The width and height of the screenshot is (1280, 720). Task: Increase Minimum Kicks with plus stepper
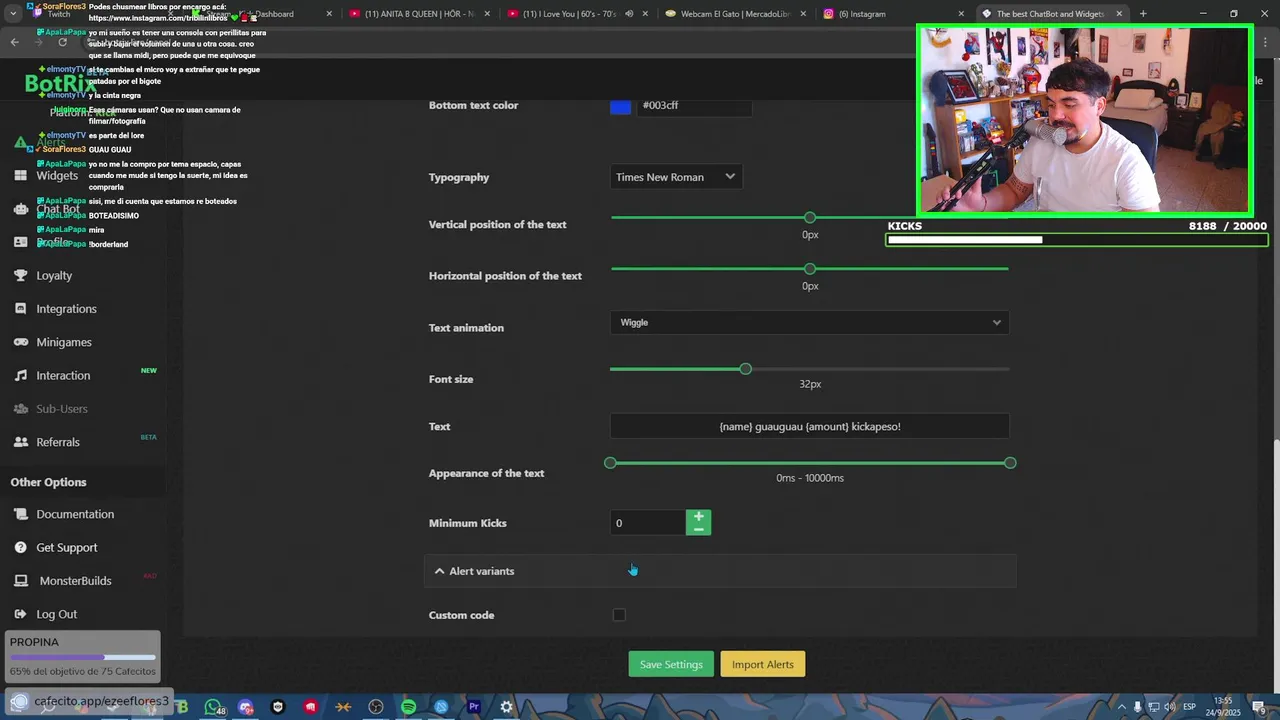tap(698, 516)
